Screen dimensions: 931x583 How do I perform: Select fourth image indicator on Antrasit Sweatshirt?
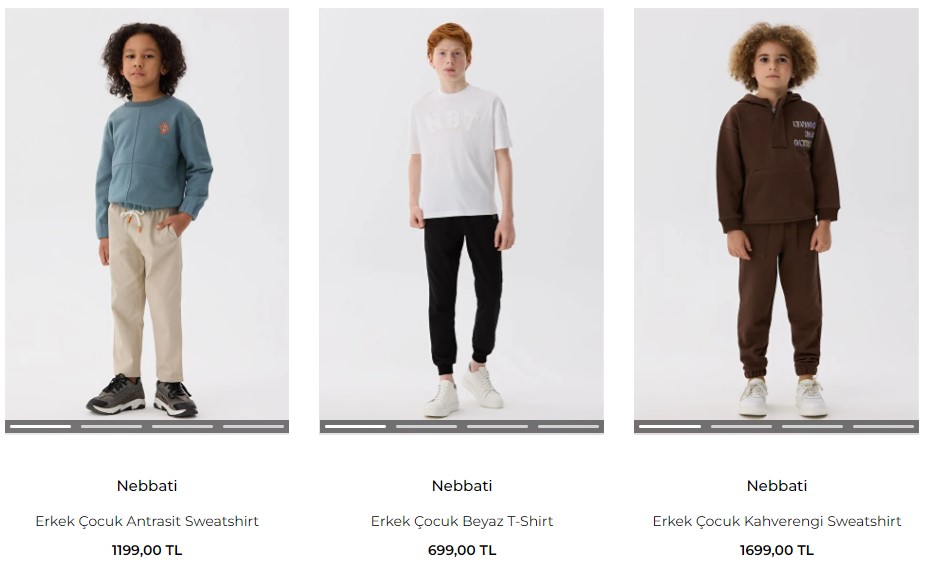point(254,426)
